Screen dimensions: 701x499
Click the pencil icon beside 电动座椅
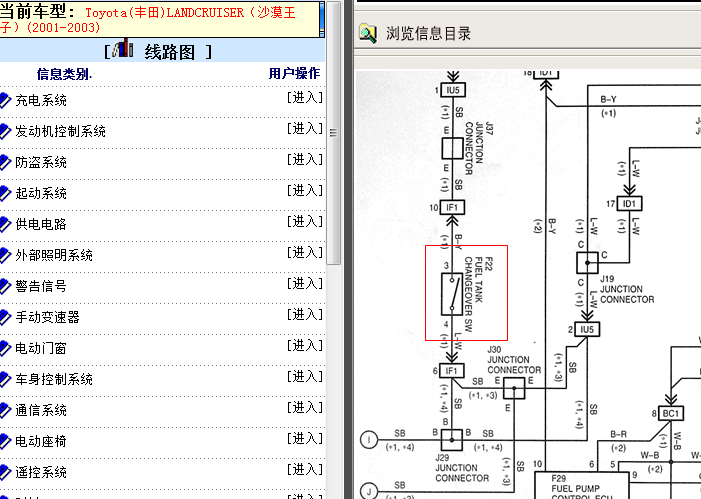[x=5, y=441]
